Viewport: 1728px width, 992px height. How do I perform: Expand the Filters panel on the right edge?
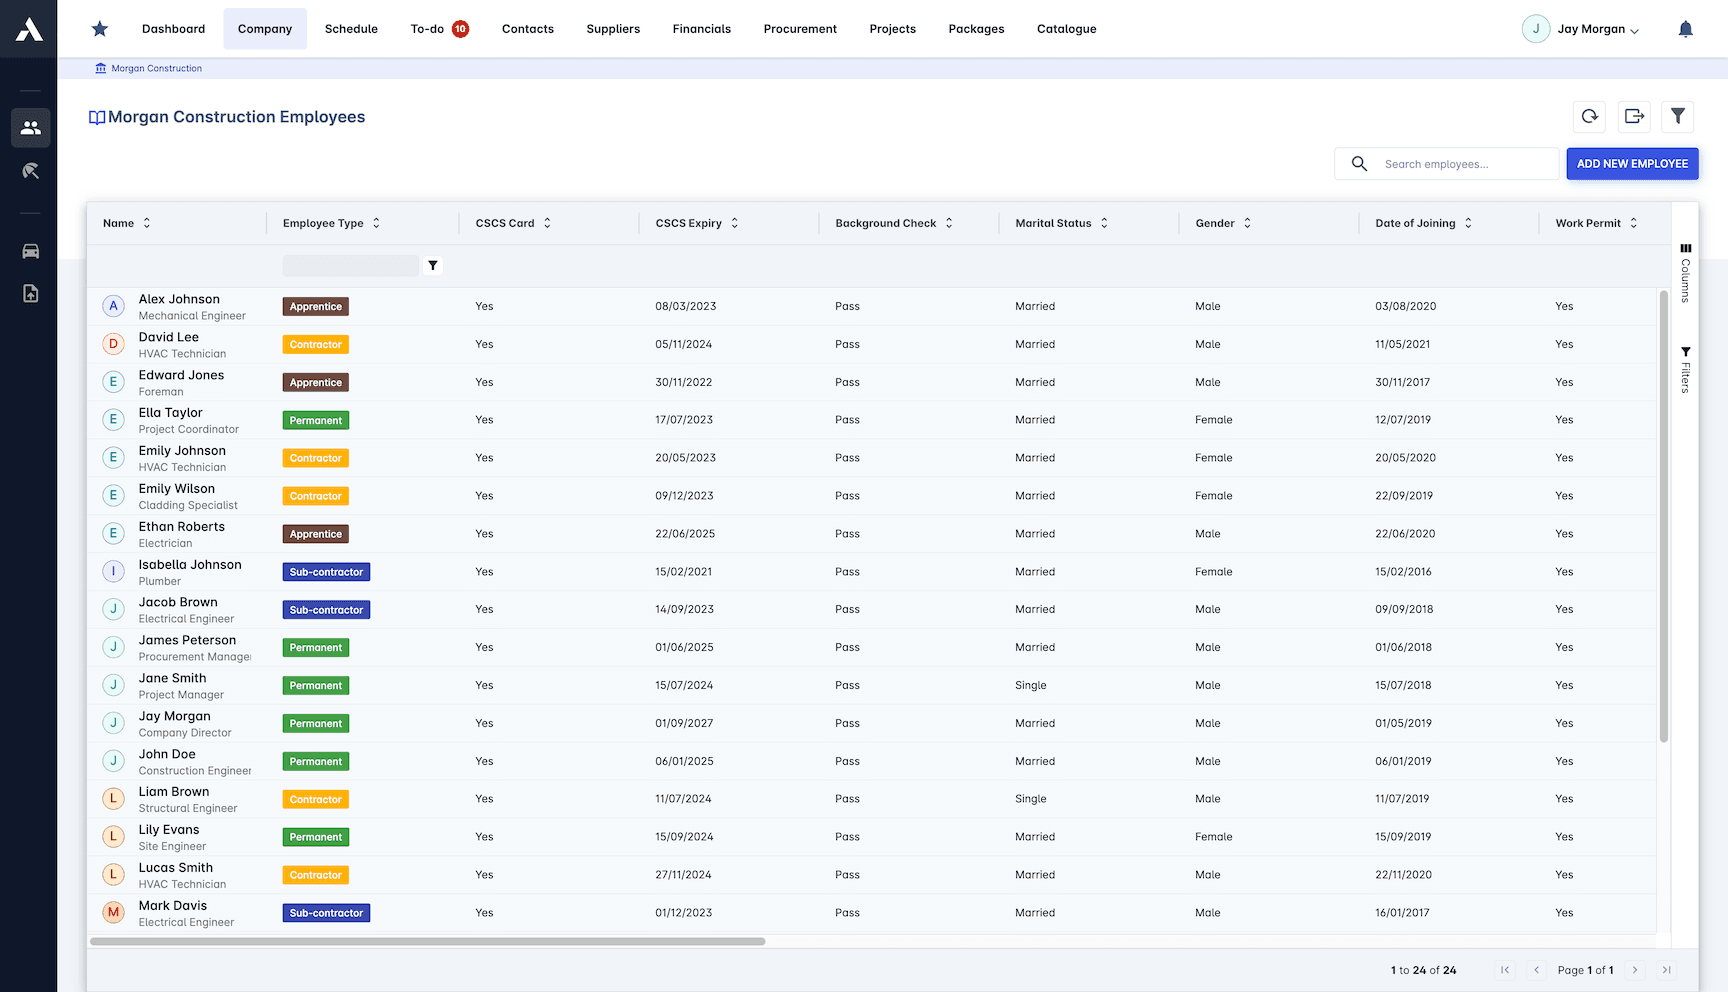point(1686,367)
